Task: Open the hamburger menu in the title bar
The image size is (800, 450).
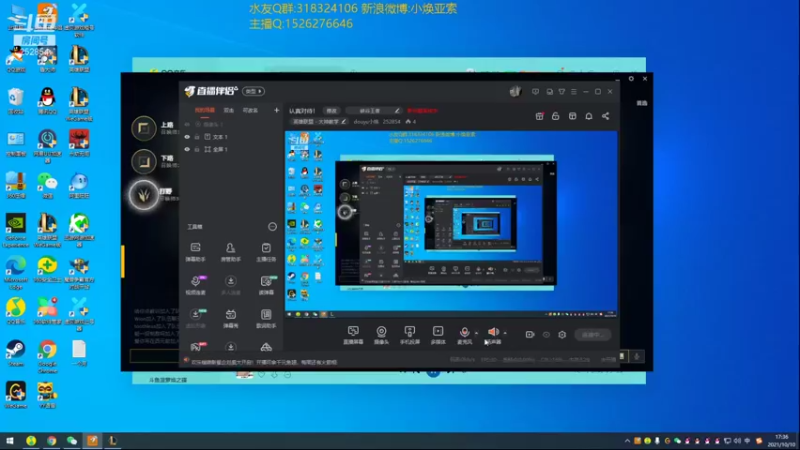Action: click(573, 92)
